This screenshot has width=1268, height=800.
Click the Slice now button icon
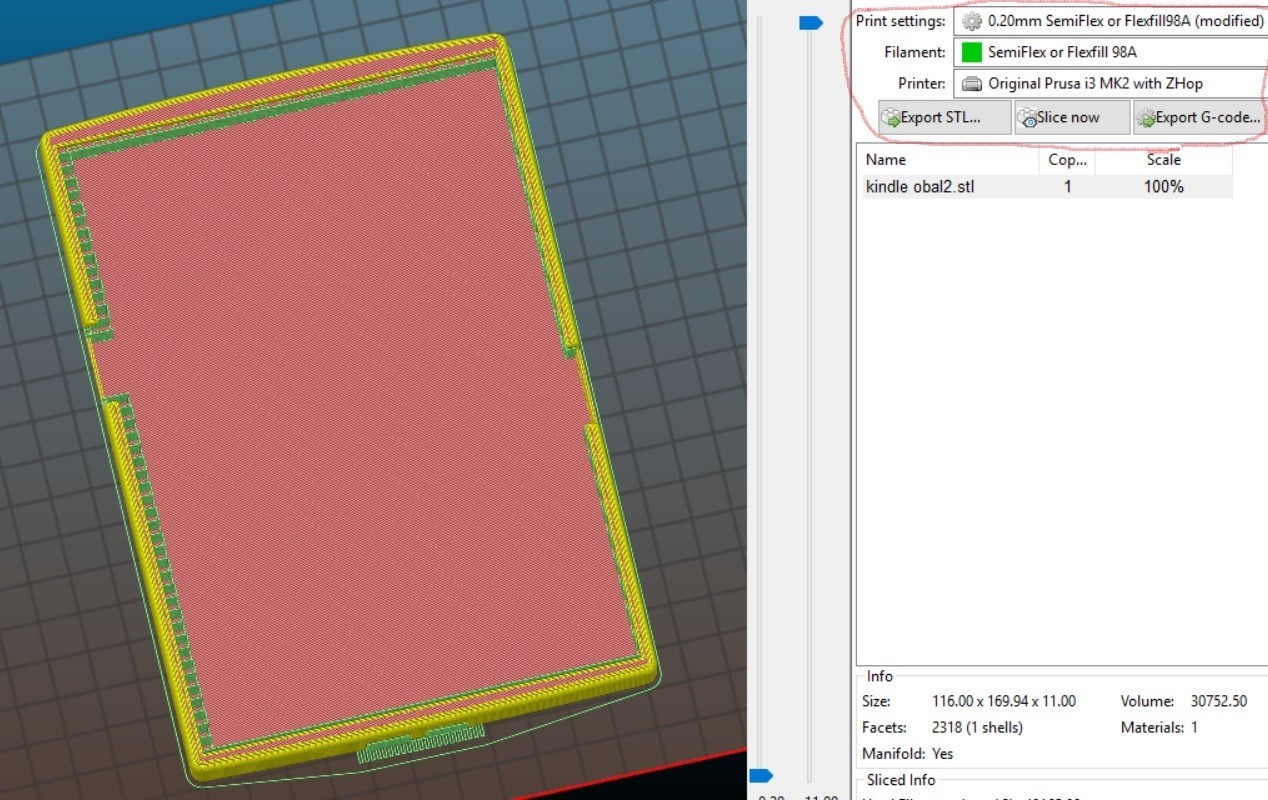[x=1028, y=118]
